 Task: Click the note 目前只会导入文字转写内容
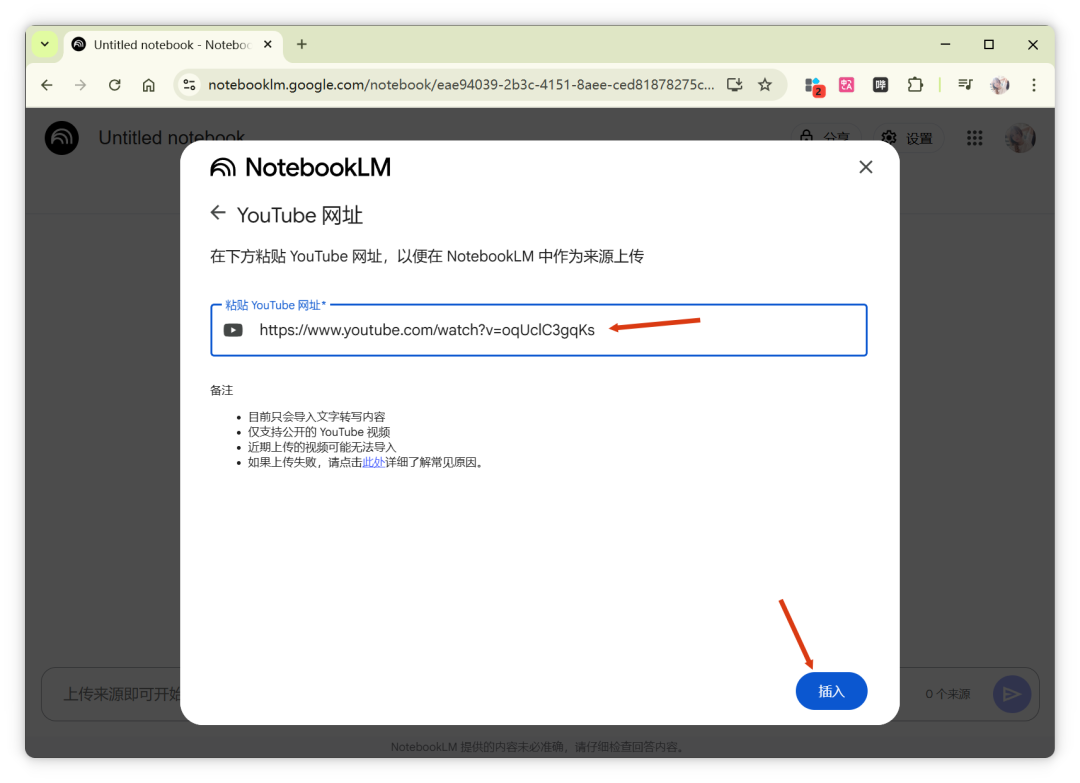pos(317,417)
